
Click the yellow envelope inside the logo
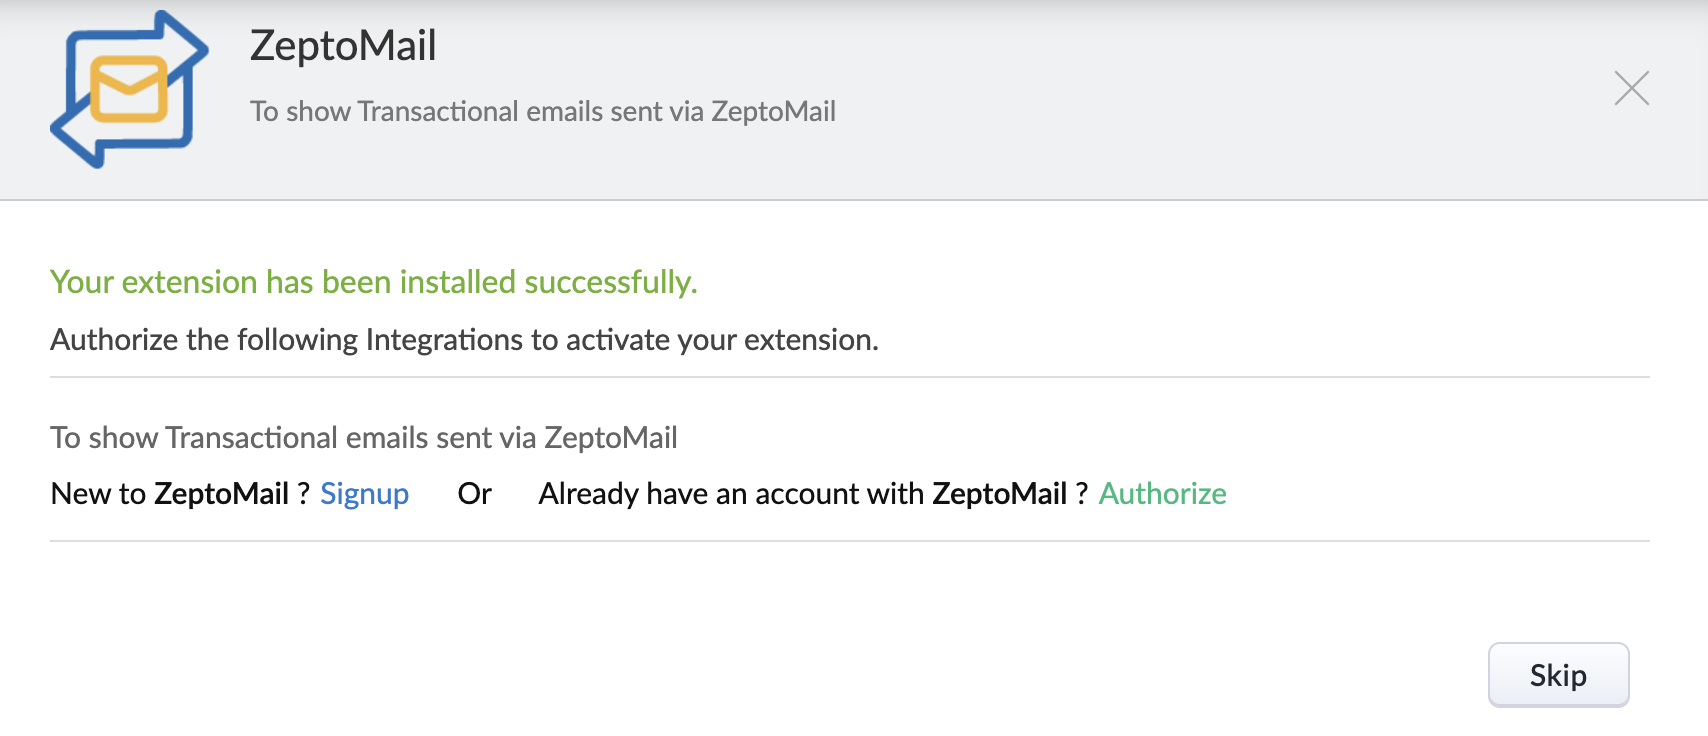coord(129,90)
